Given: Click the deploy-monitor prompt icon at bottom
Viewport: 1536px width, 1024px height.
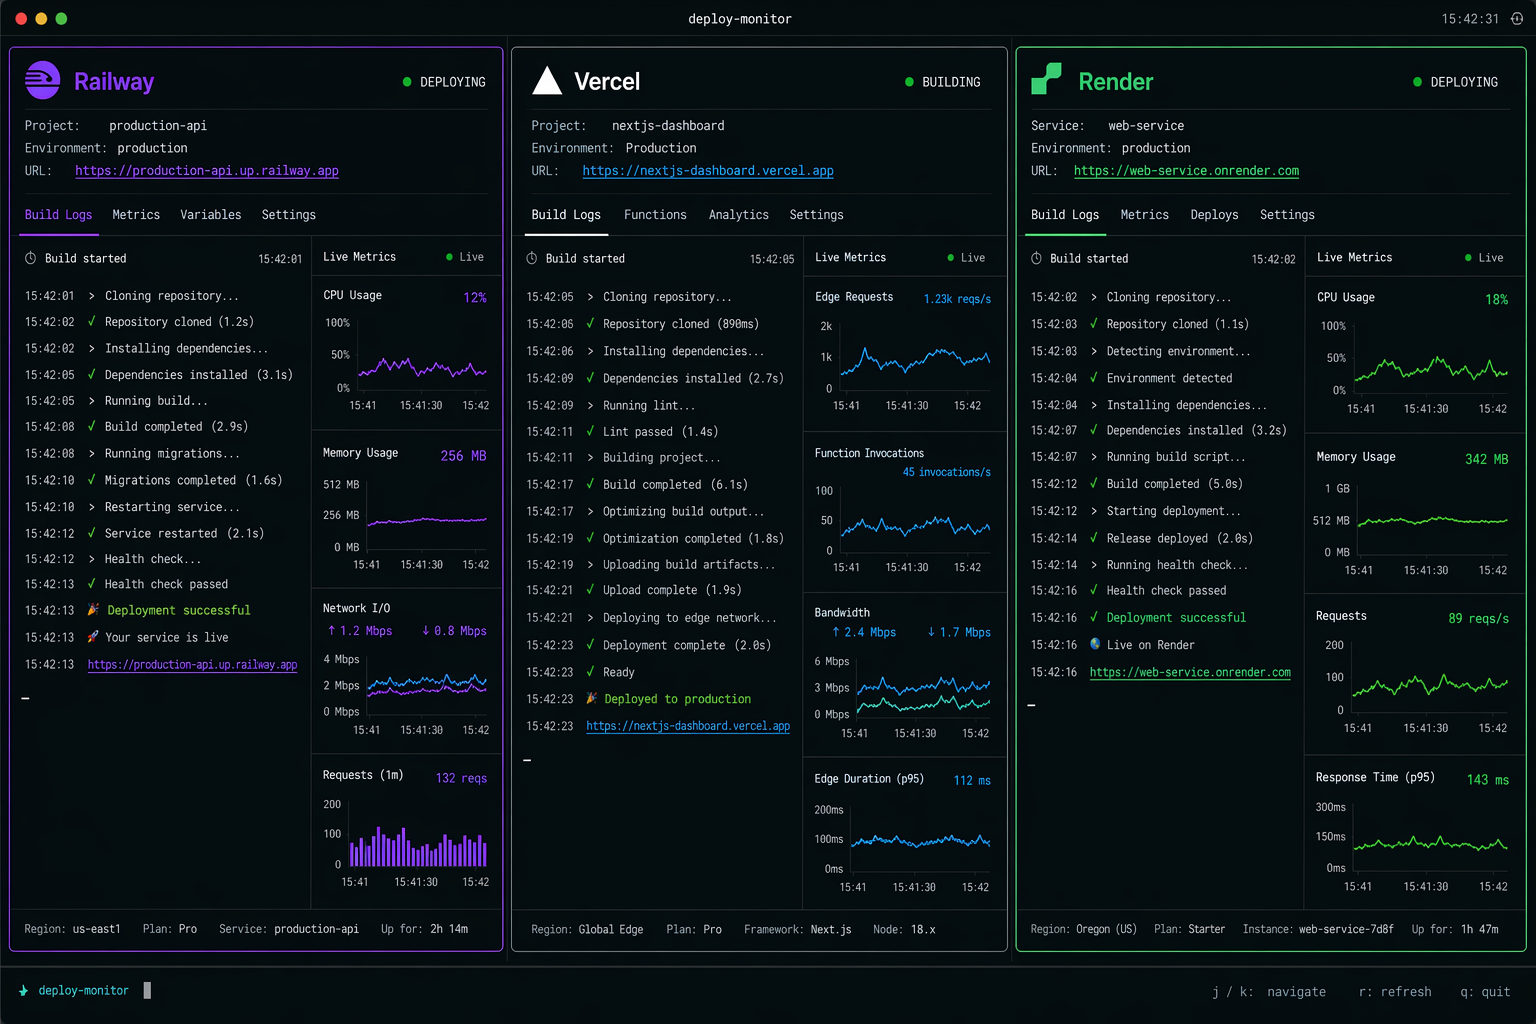Looking at the screenshot, I should coord(24,990).
